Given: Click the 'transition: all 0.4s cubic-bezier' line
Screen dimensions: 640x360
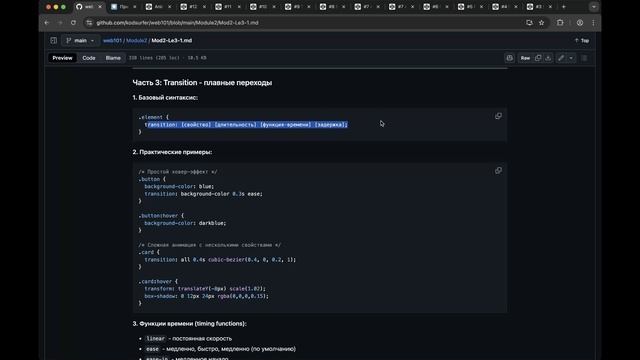Looking at the screenshot, I should point(220,260).
